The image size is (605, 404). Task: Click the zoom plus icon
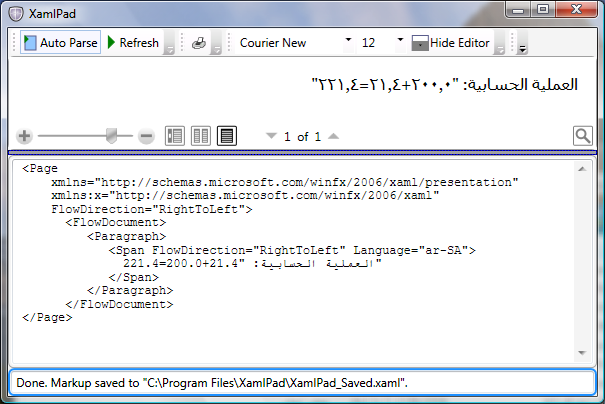[x=24, y=136]
